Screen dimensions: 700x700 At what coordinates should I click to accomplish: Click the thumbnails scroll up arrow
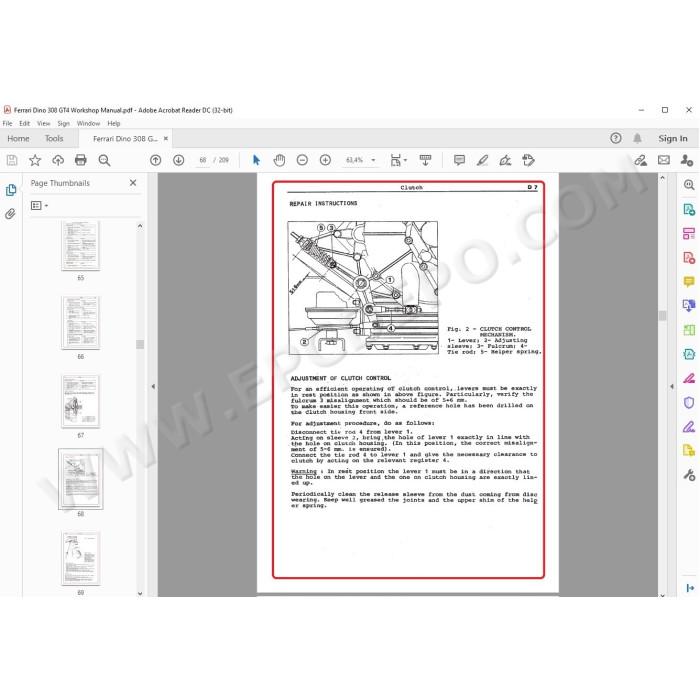point(140,226)
